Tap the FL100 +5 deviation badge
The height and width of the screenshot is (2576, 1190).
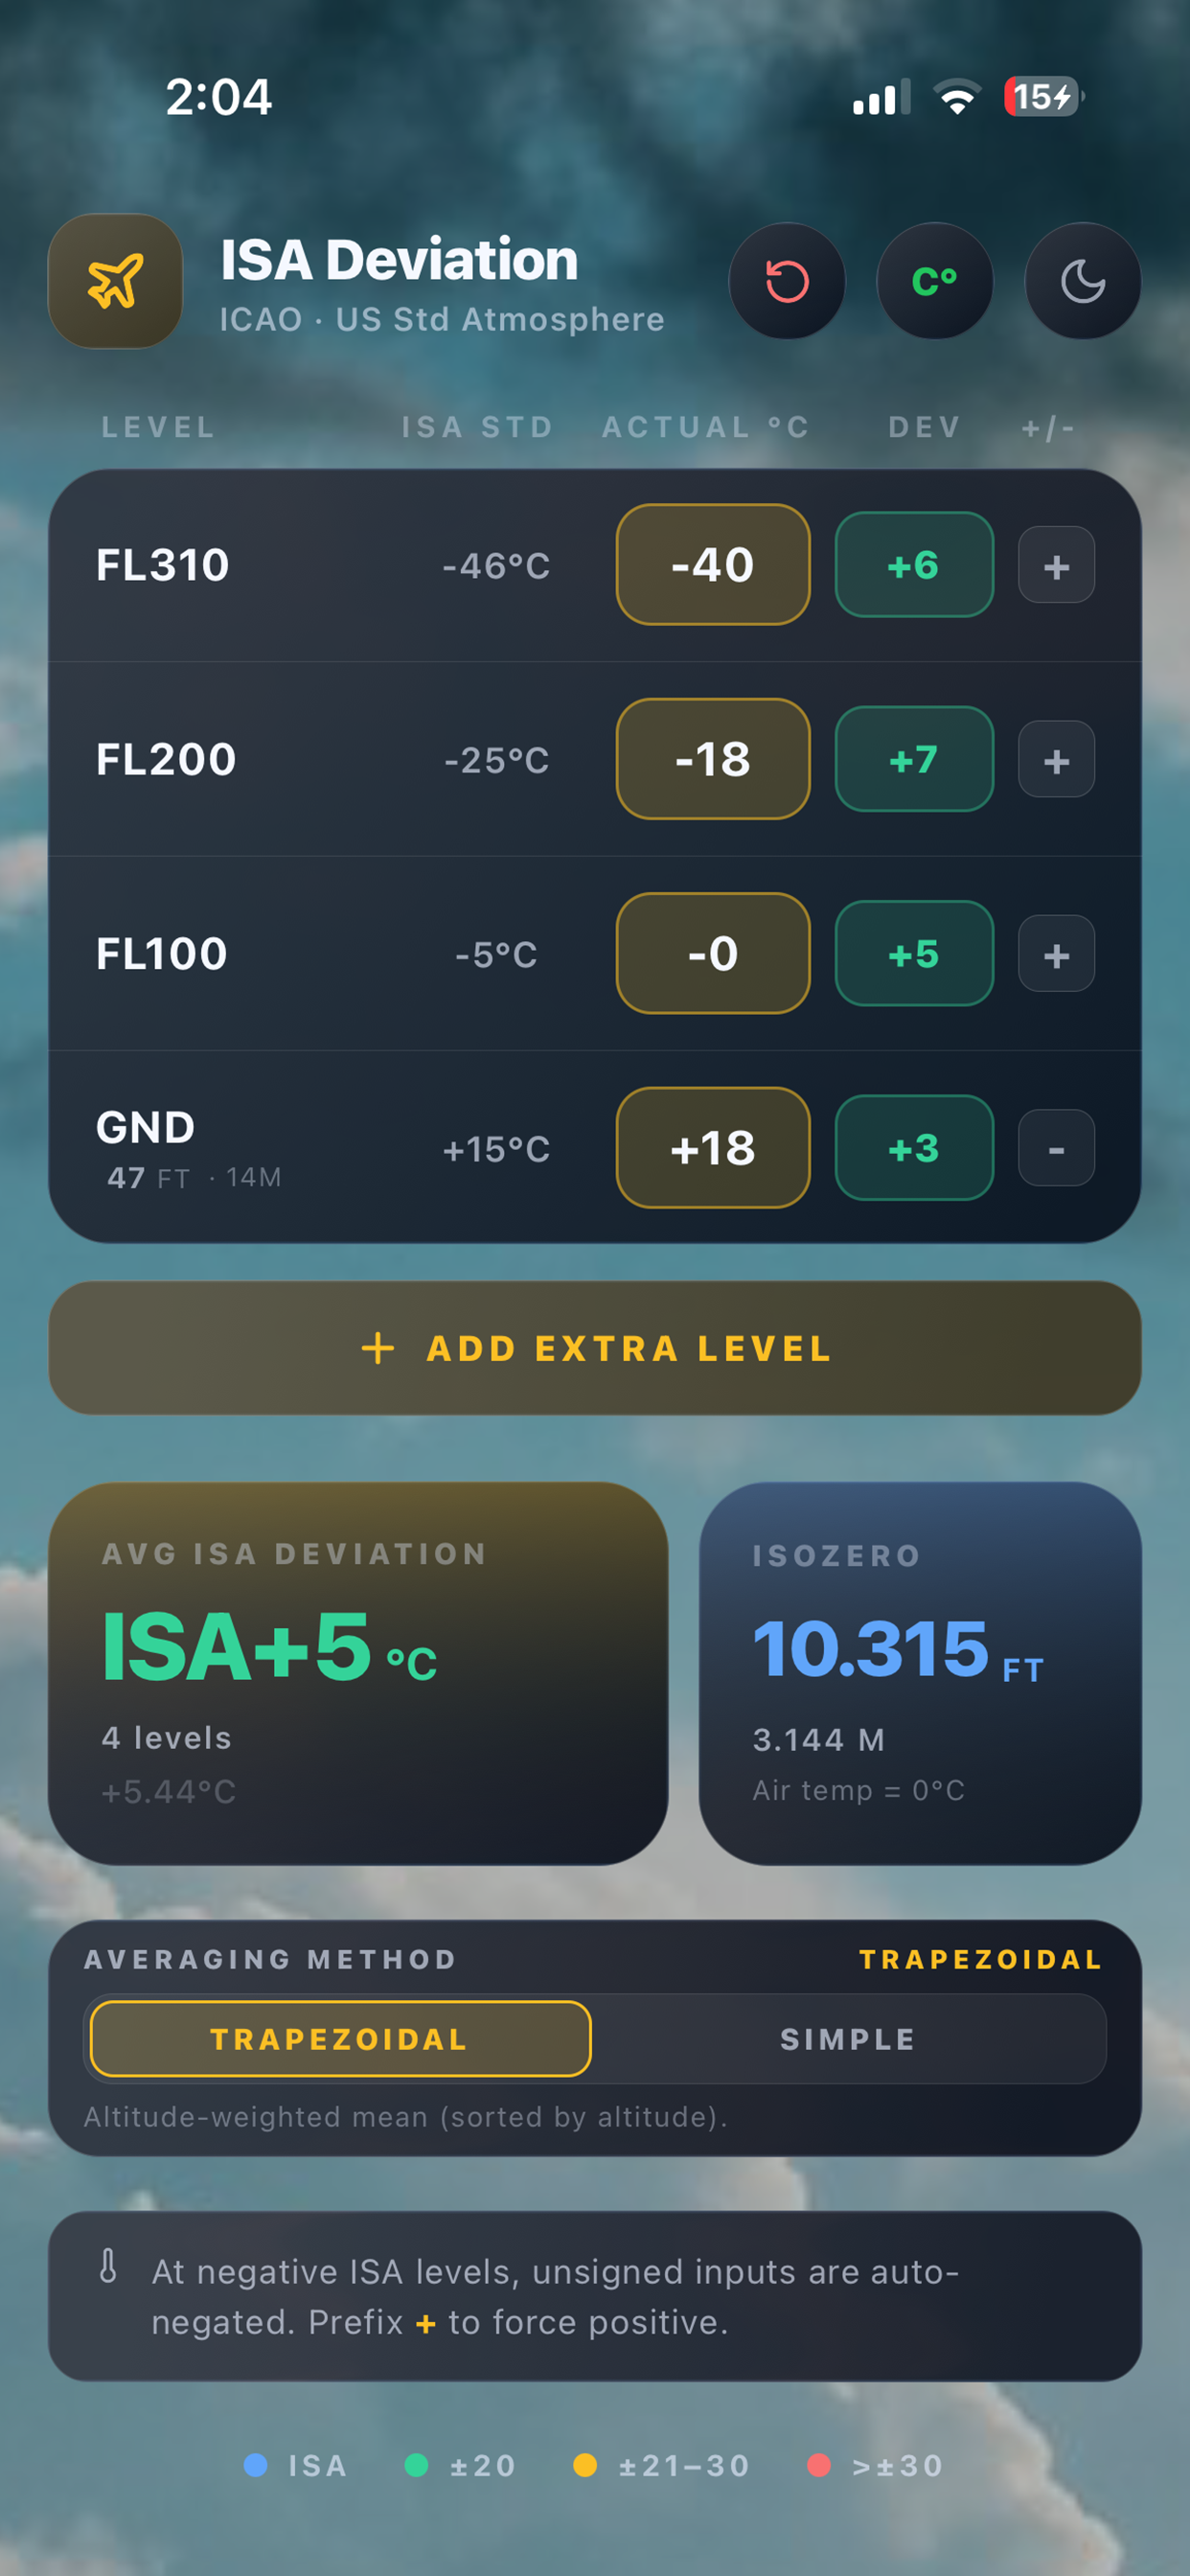click(x=914, y=954)
